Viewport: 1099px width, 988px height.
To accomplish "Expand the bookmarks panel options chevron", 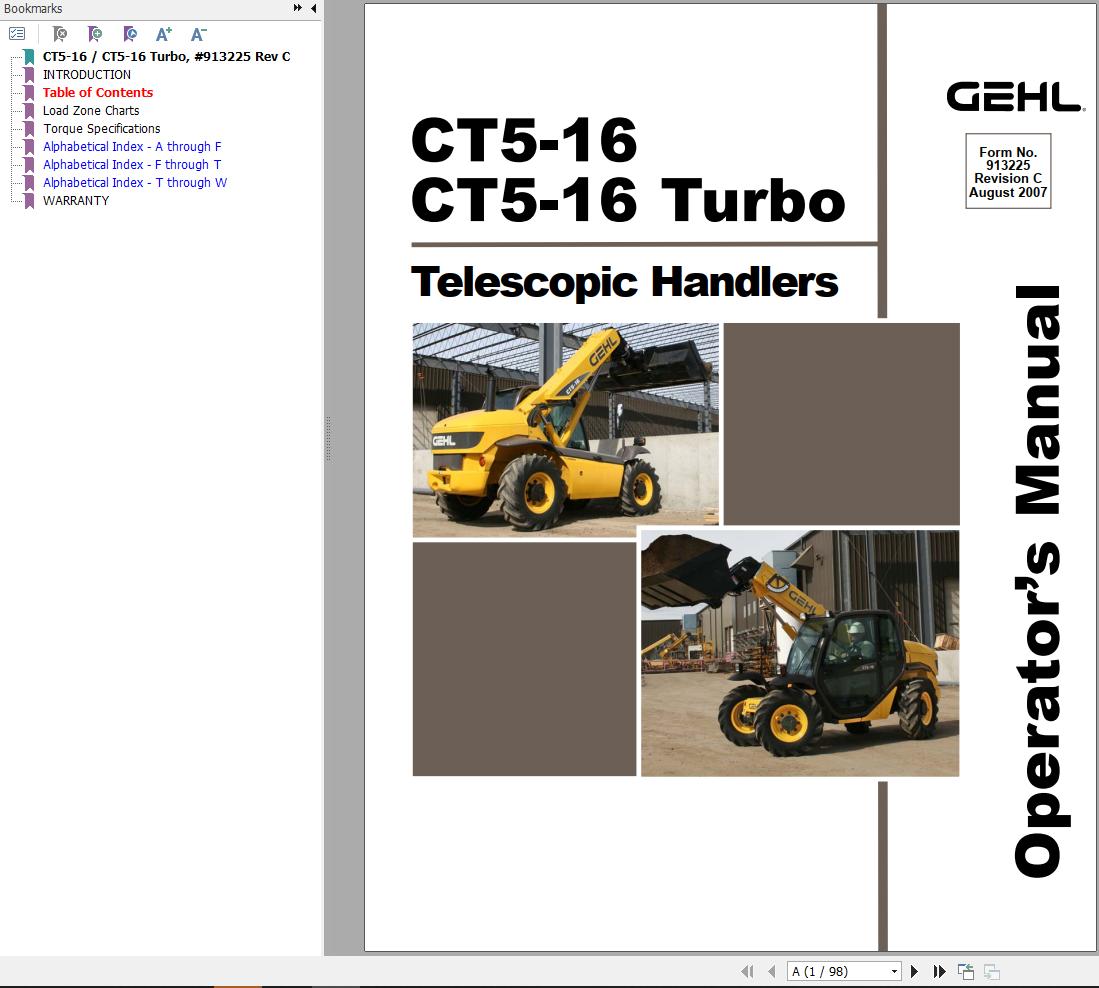I will [296, 8].
